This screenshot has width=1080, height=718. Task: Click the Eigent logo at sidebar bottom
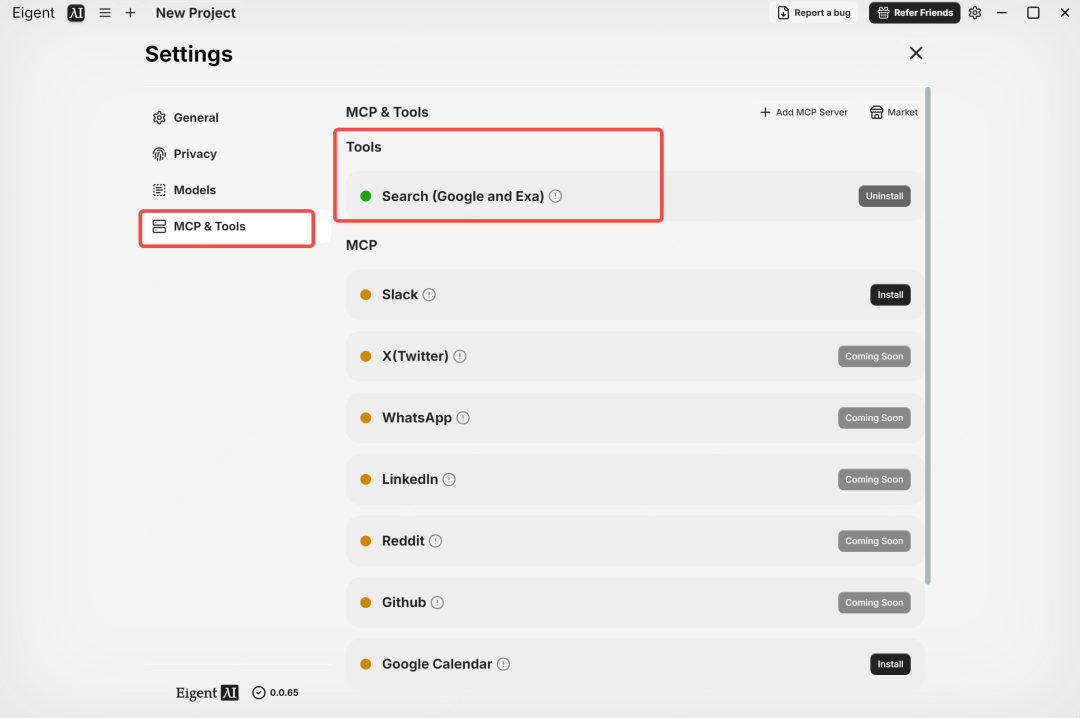[x=207, y=693]
